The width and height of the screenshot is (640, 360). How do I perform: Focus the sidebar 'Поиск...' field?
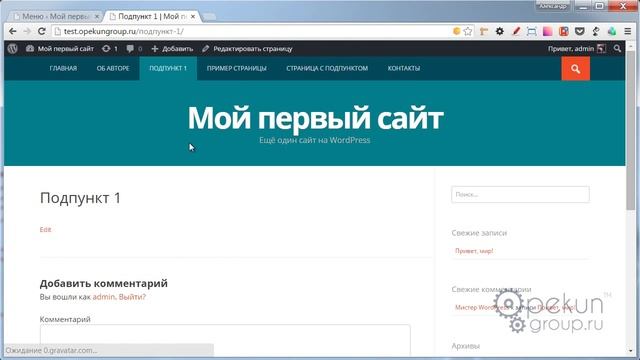coord(520,194)
